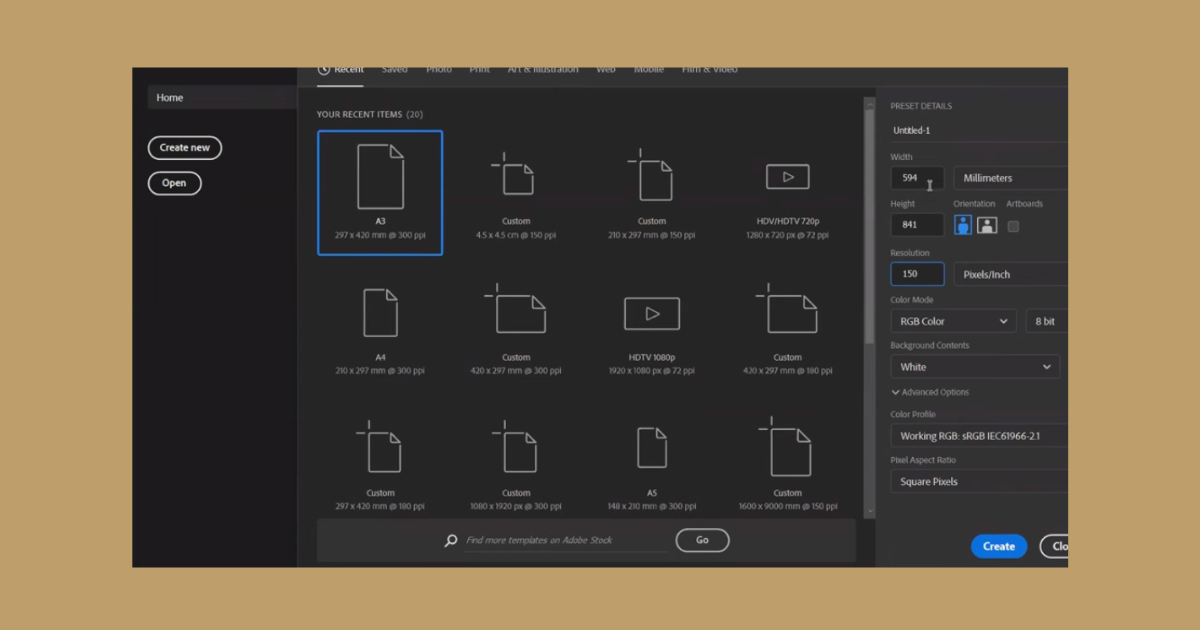Viewport: 1200px width, 630px height.
Task: Open the Working RGB color profile dropdown
Action: point(979,436)
